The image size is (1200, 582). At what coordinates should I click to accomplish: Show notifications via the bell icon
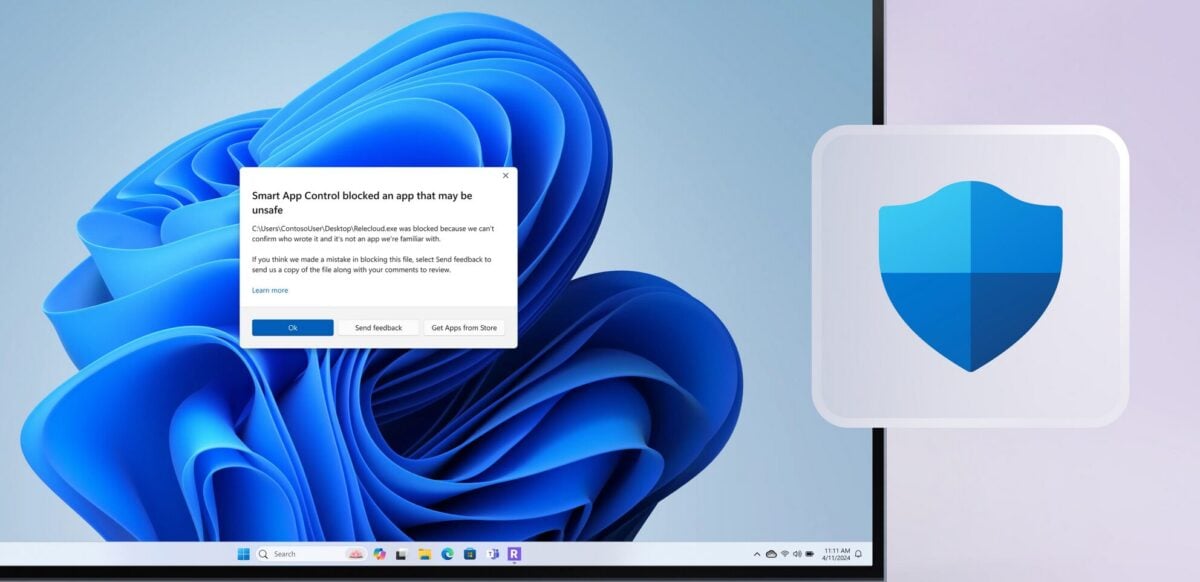[858, 554]
